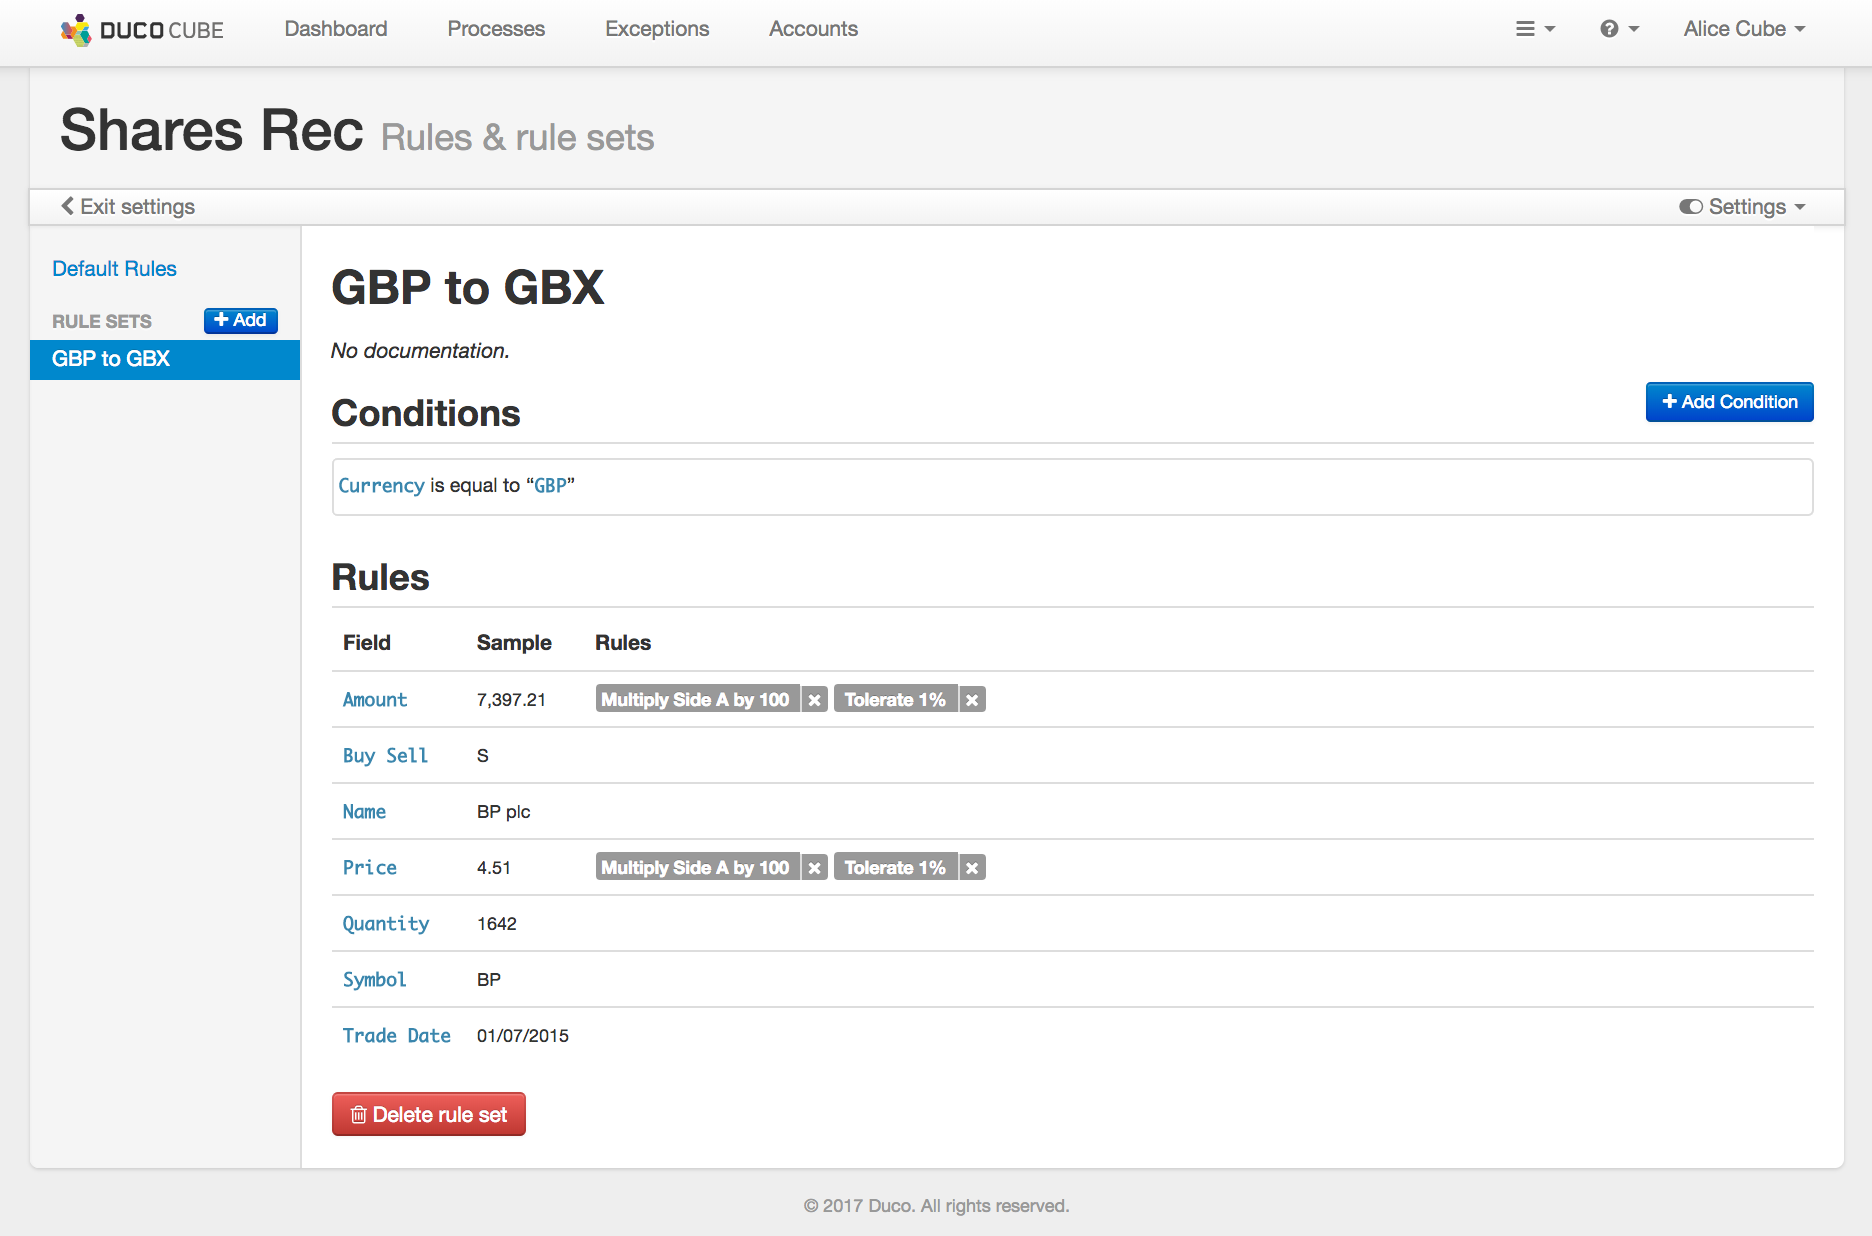The height and width of the screenshot is (1236, 1872).
Task: Expand the Alice Cube user menu
Action: [x=1743, y=29]
